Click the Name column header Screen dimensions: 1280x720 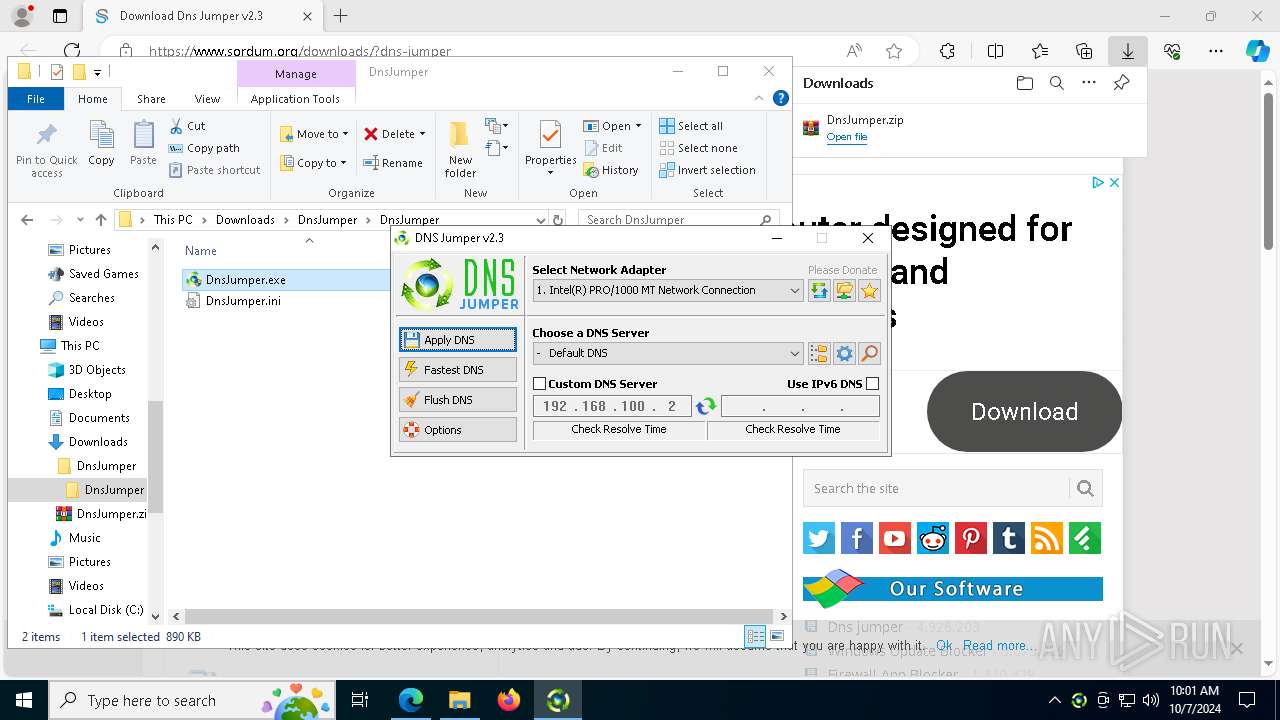201,251
